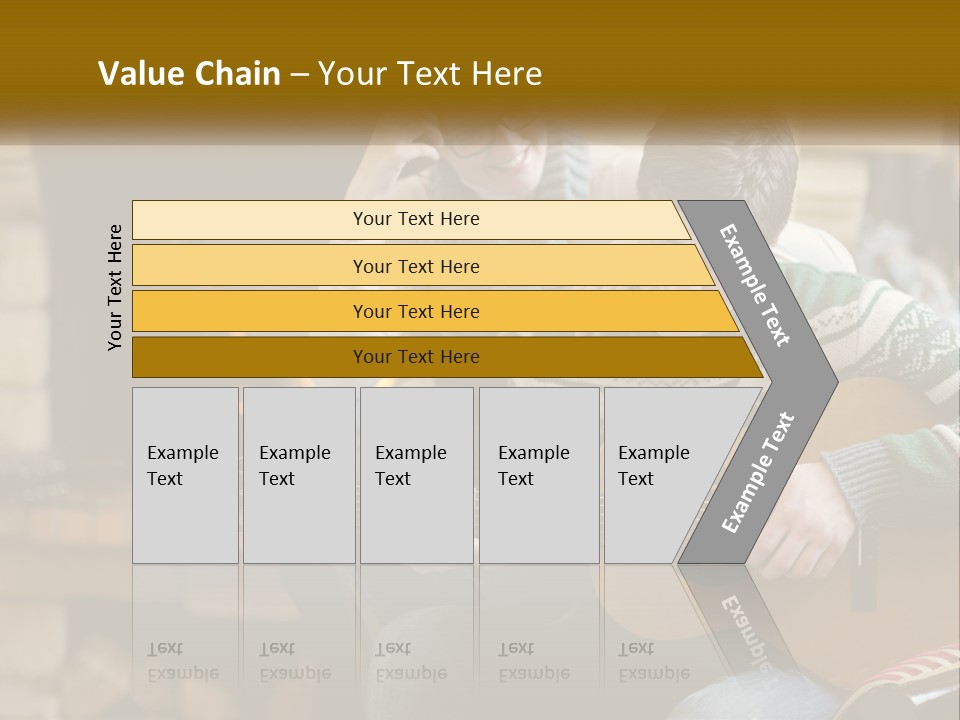Select "Your Text Here" in the slide title
The height and width of the screenshot is (720, 960).
[430, 74]
